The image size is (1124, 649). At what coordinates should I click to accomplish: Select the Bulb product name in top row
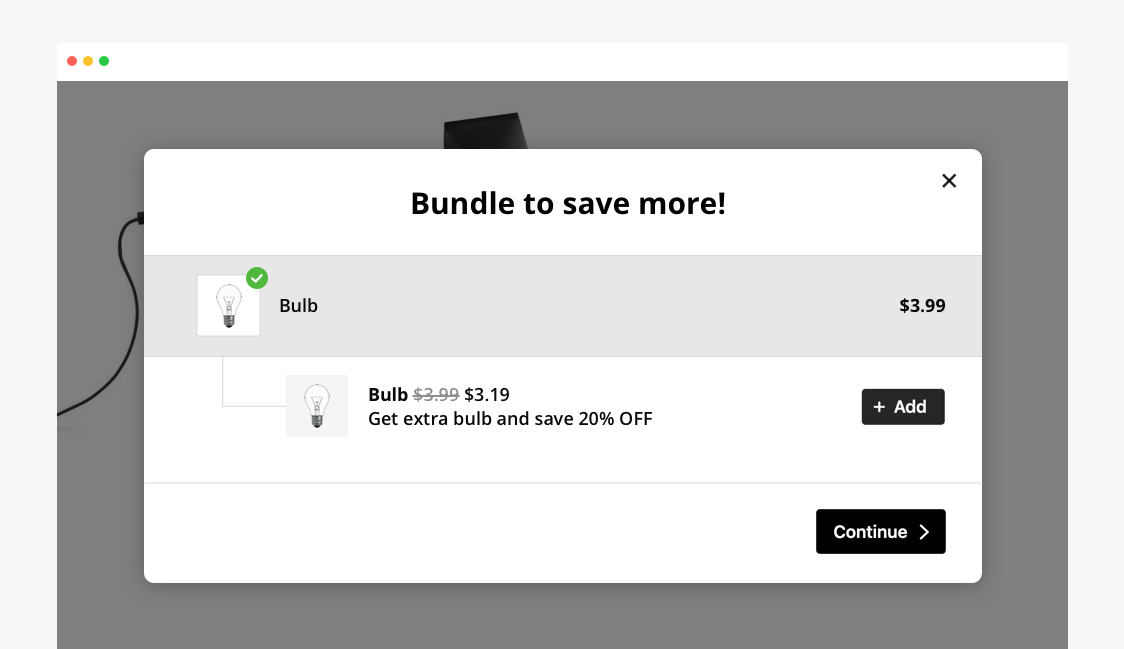[298, 305]
